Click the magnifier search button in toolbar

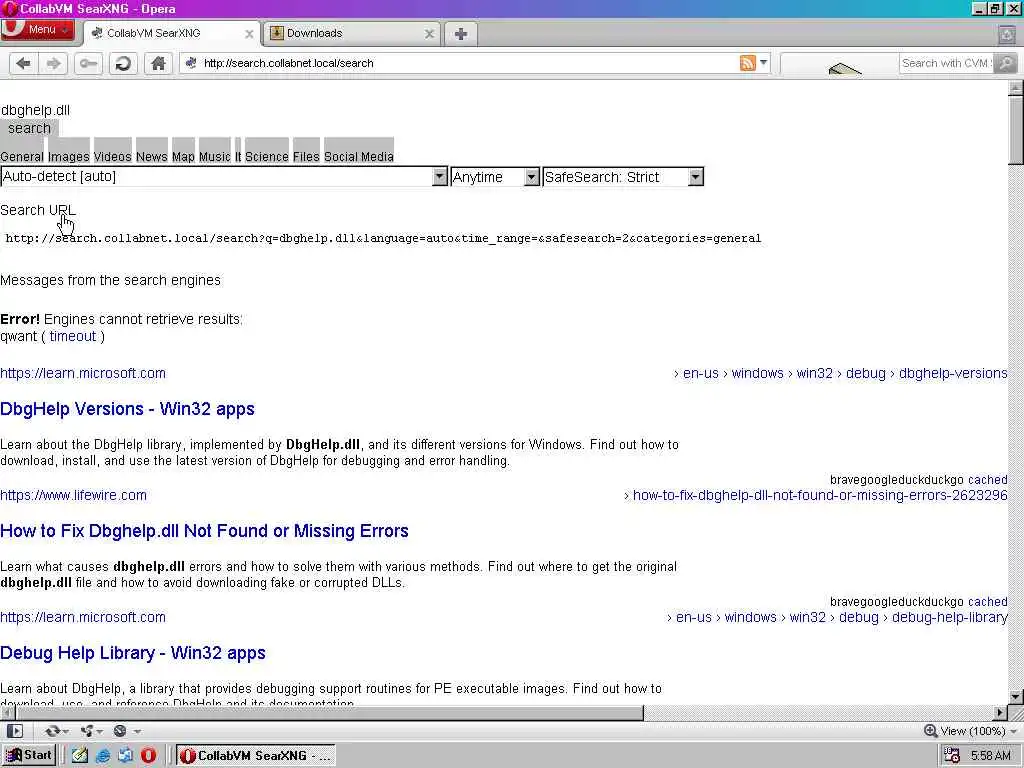[1006, 63]
